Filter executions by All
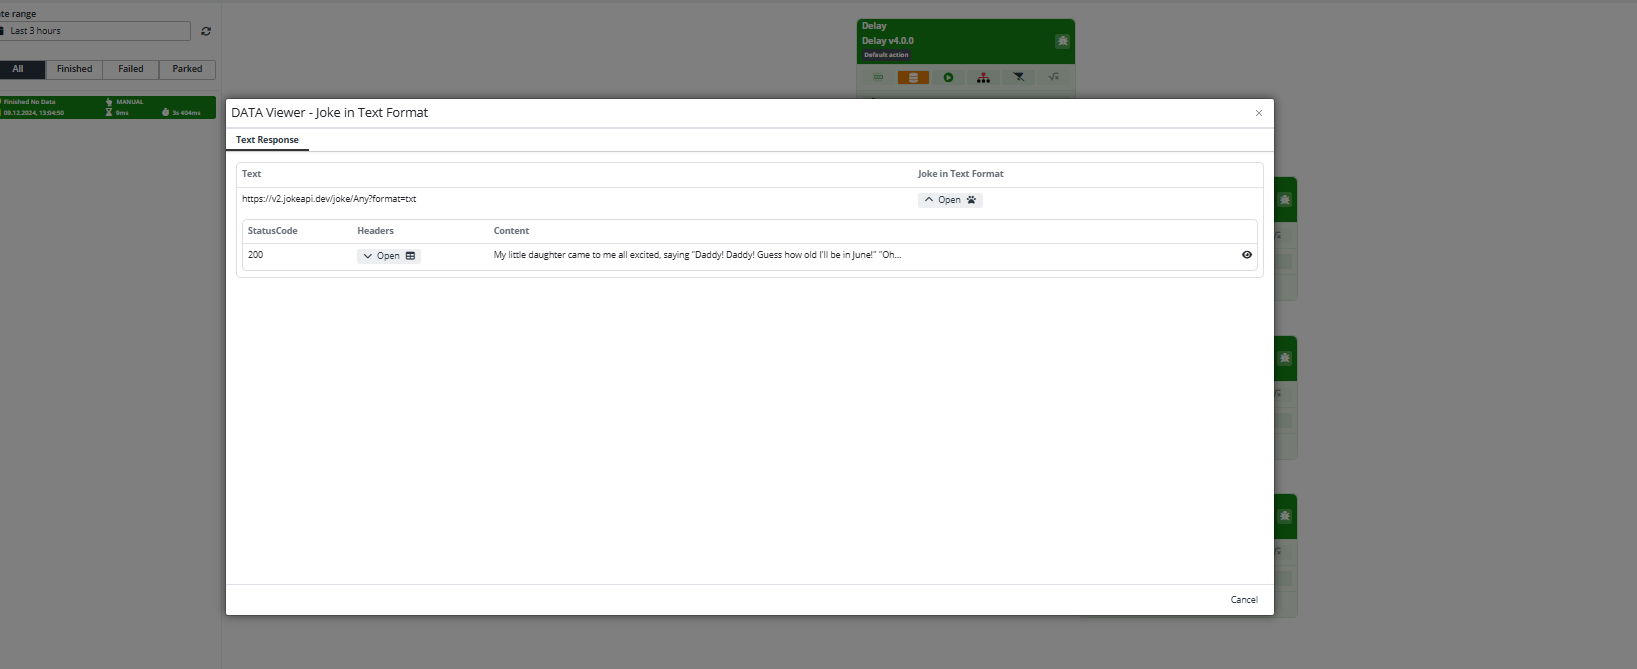This screenshot has height=669, width=1637. click(19, 69)
